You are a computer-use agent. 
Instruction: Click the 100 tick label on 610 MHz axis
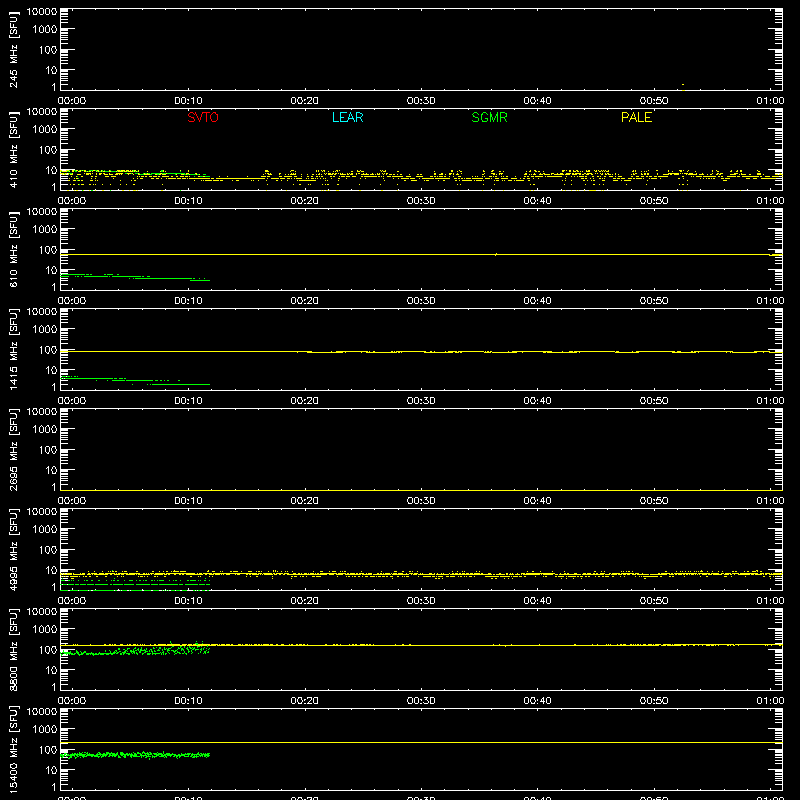(x=48, y=250)
